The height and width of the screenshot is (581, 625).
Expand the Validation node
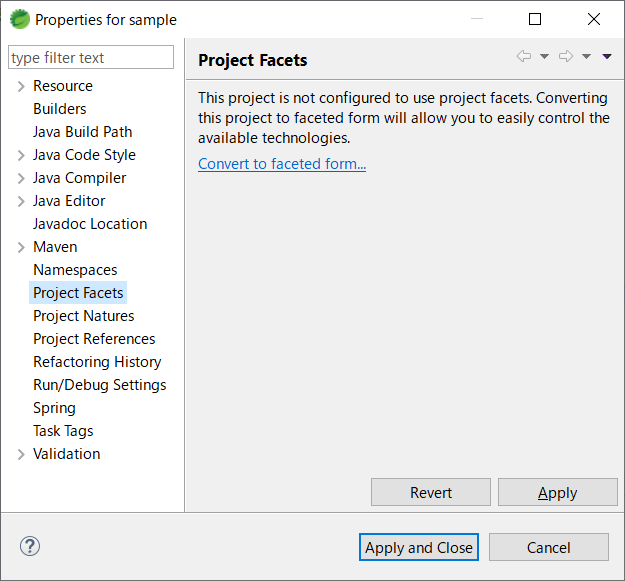click(21, 454)
